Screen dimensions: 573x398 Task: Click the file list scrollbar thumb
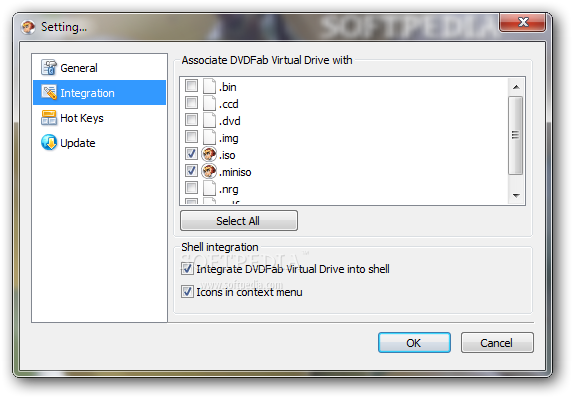click(516, 135)
